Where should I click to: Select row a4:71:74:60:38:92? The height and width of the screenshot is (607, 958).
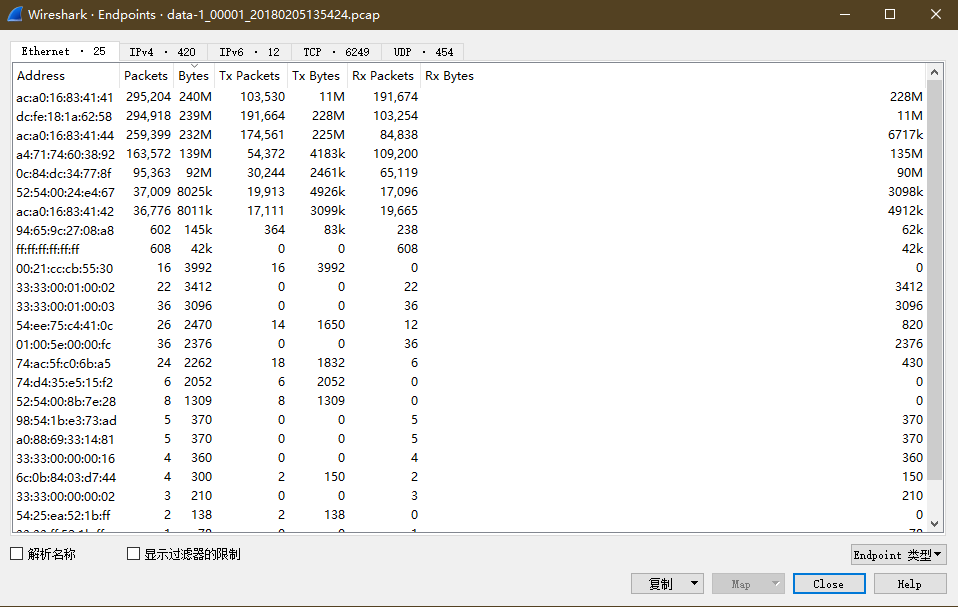click(x=469, y=153)
